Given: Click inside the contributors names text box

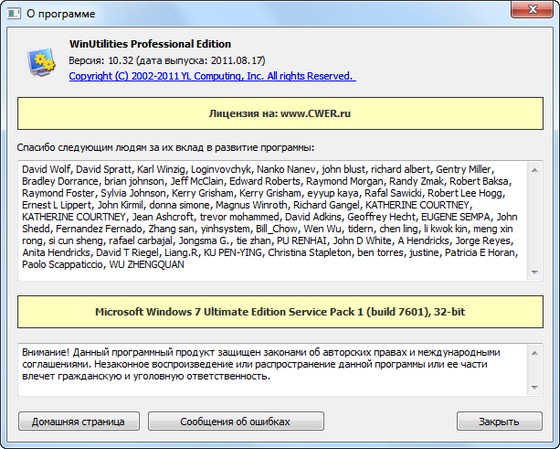Looking at the screenshot, I should coord(273,221).
